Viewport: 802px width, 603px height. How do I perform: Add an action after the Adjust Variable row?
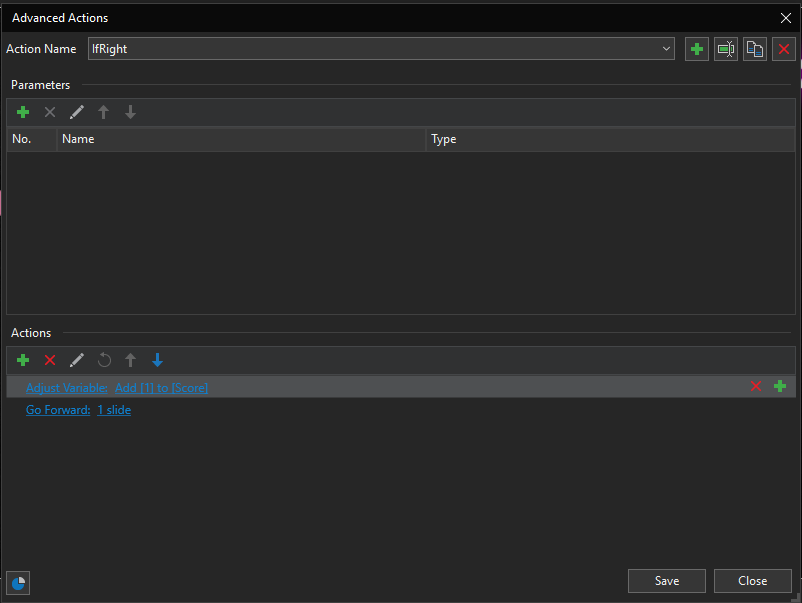tap(780, 387)
